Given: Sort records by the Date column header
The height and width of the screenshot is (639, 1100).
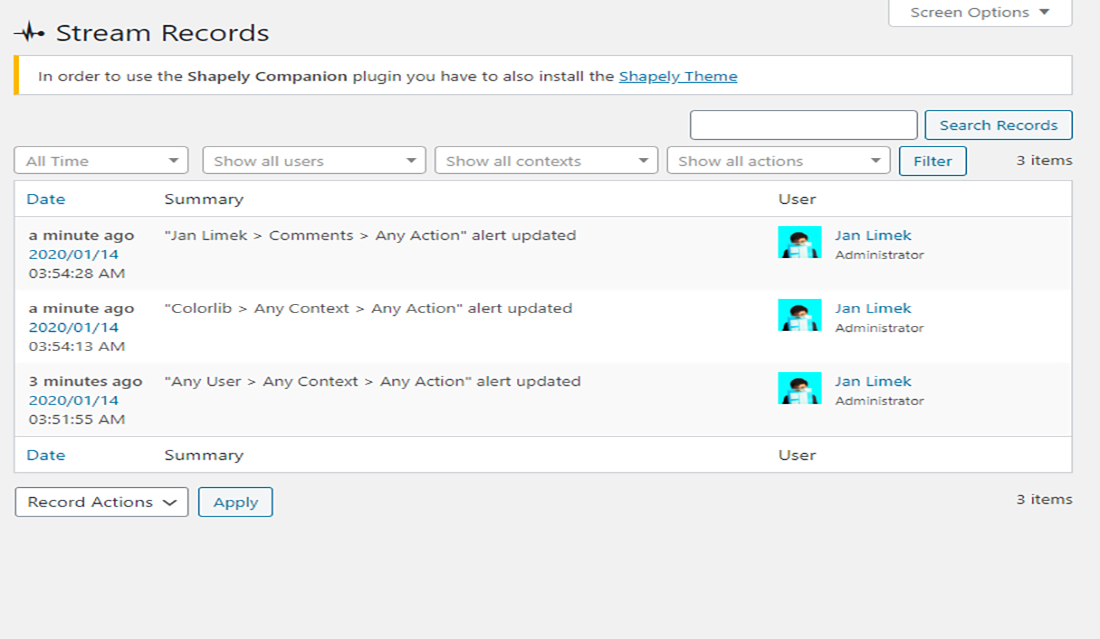Looking at the screenshot, I should click(x=46, y=199).
